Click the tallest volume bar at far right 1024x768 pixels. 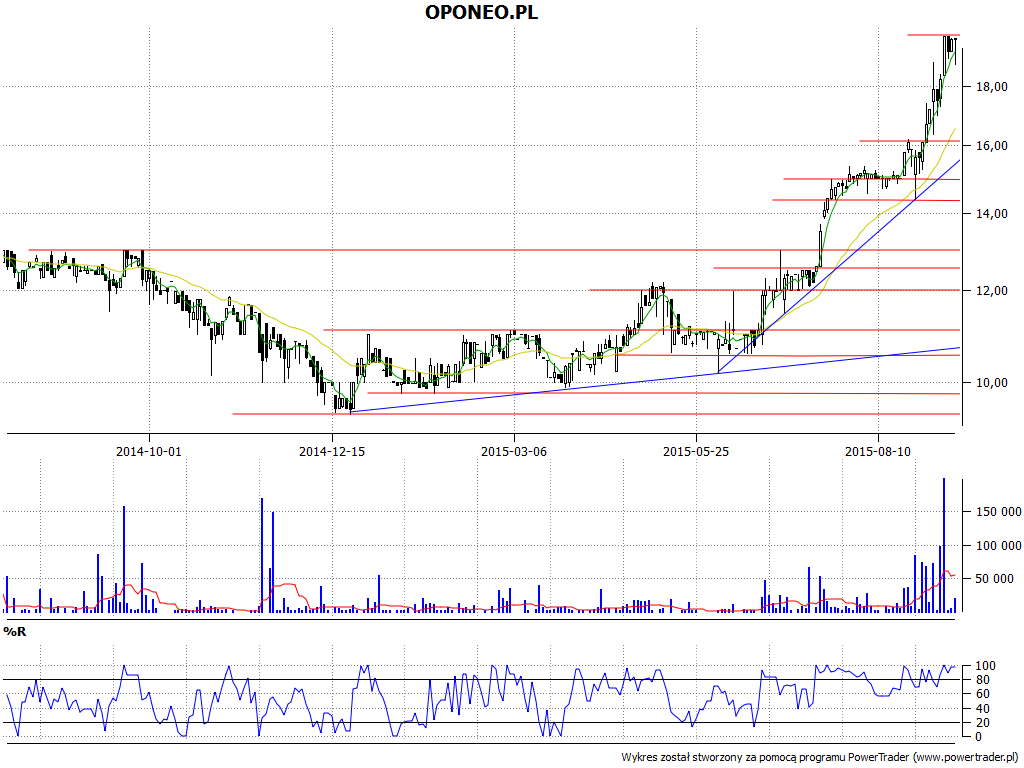944,545
